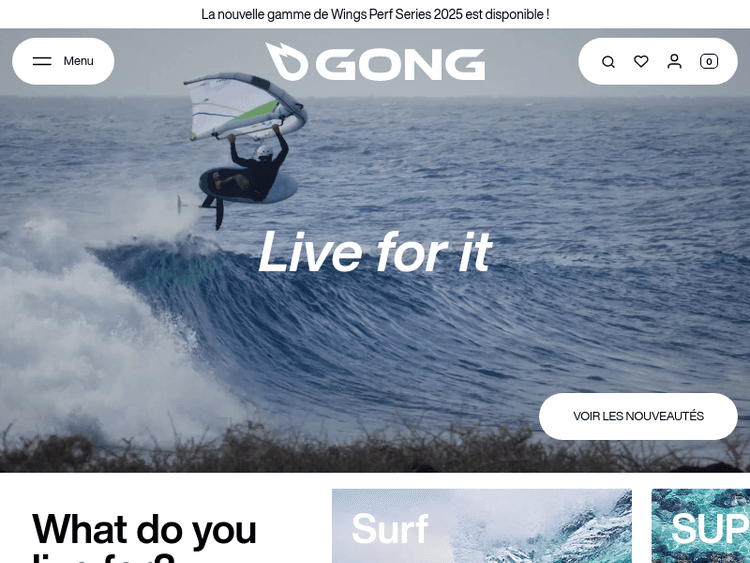Image resolution: width=750 pixels, height=563 pixels.
Task: Click the Live for it headline
Action: click(375, 252)
